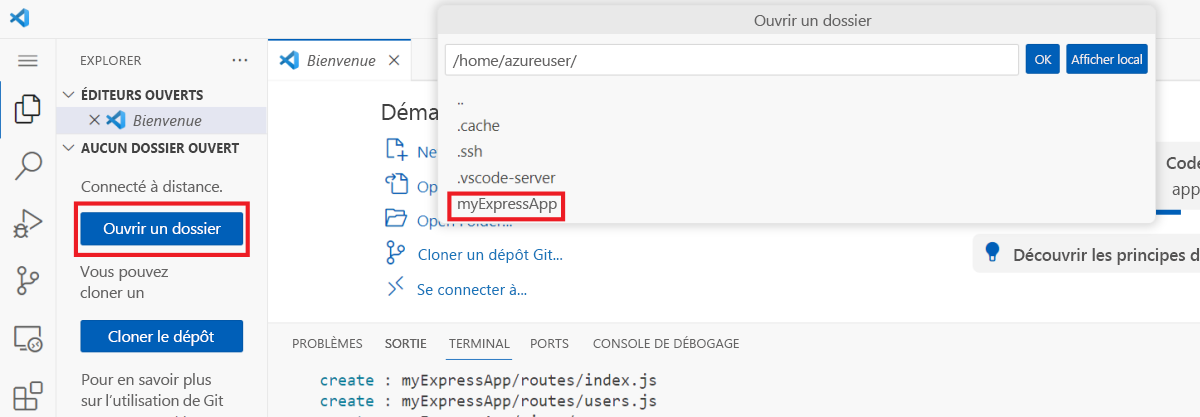Click the Afficher local button
Screen dimensions: 1200x417
coord(1106,59)
